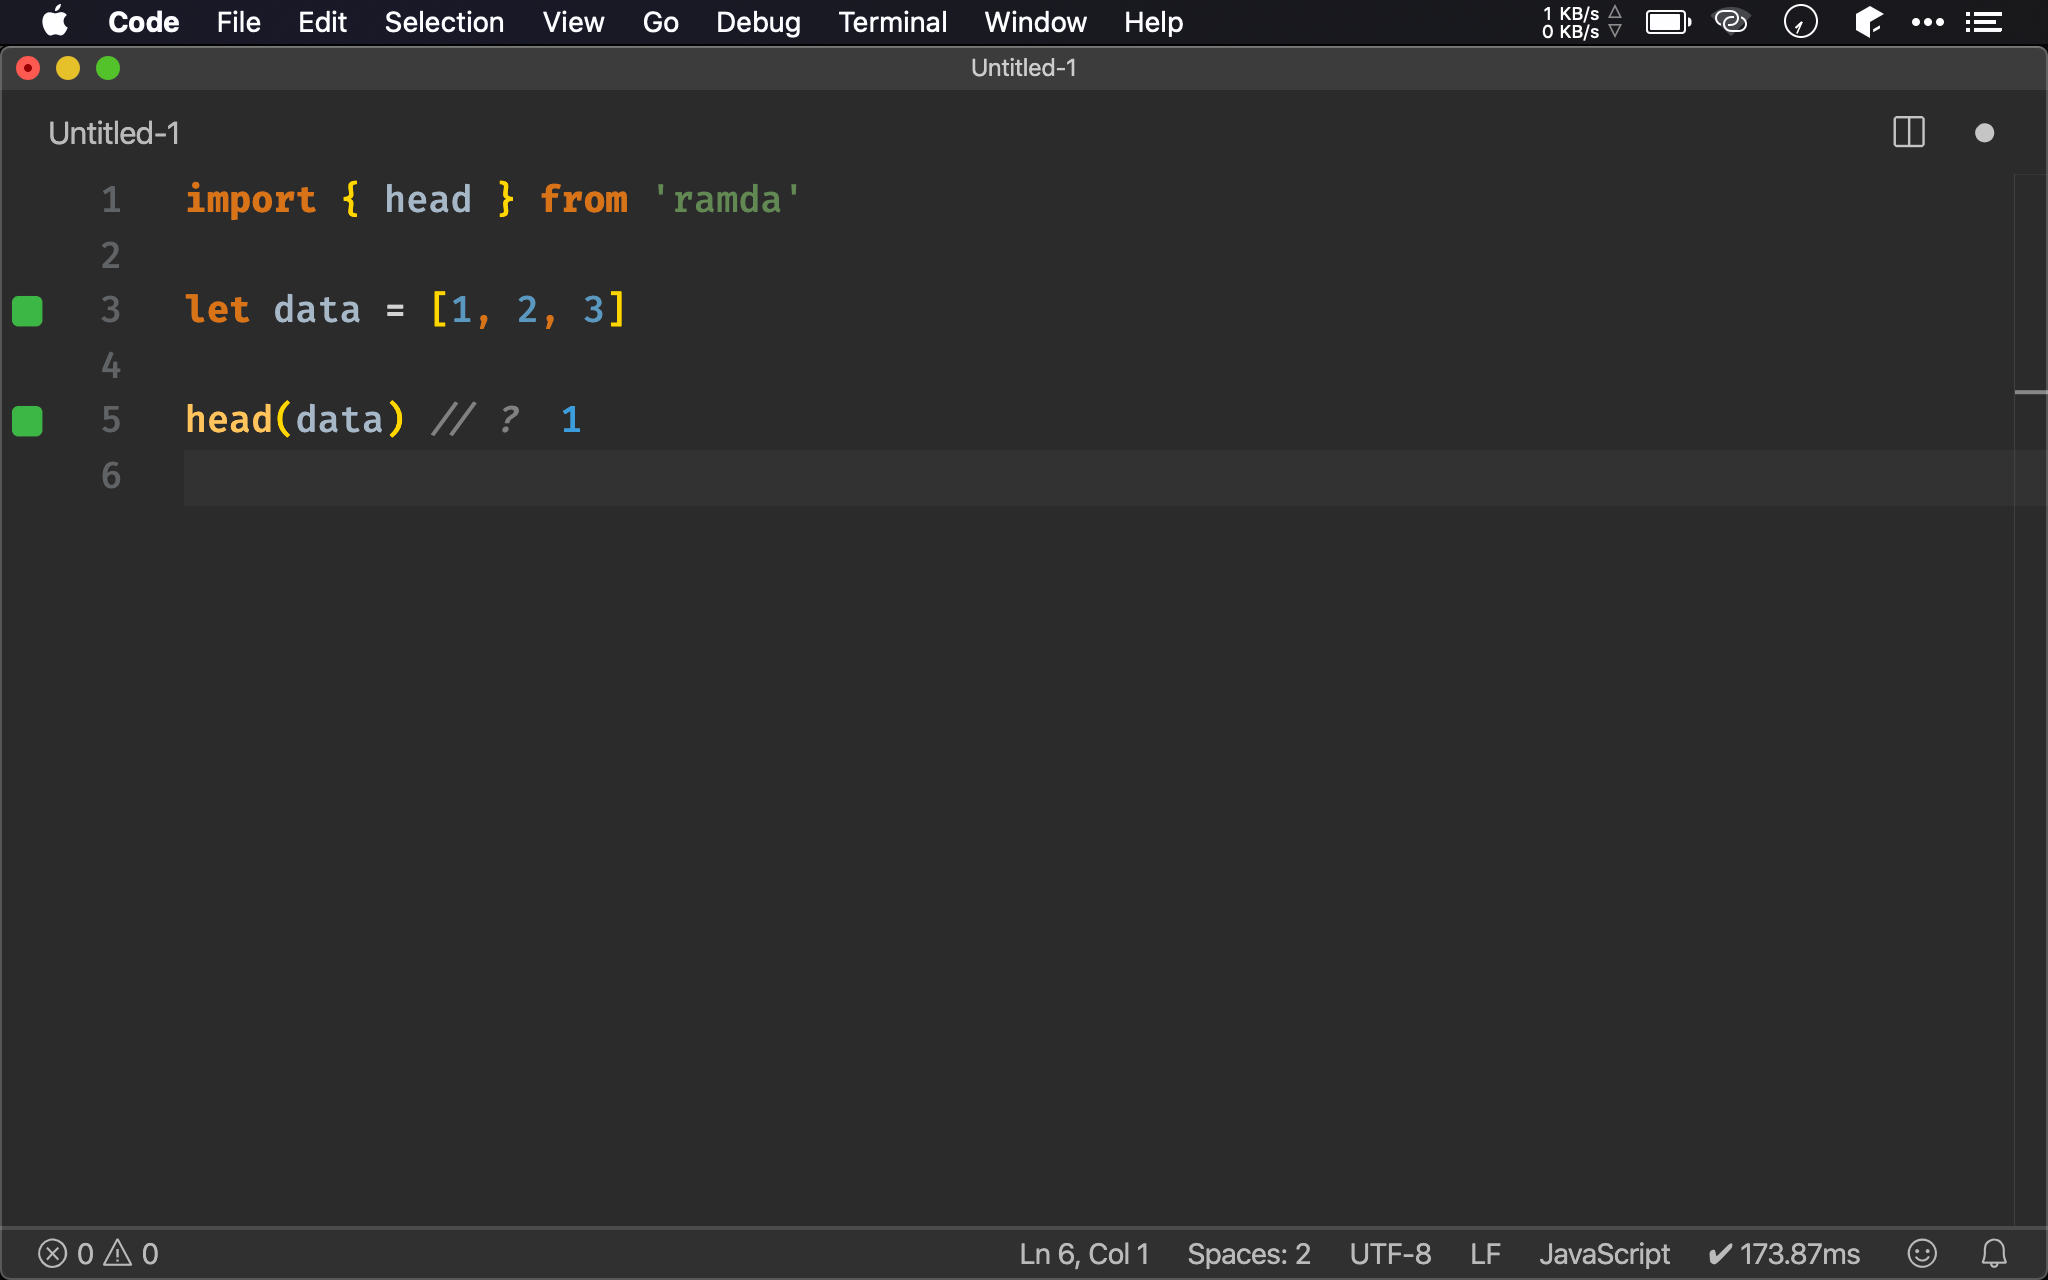Click the split editor icon

pyautogui.click(x=1908, y=133)
